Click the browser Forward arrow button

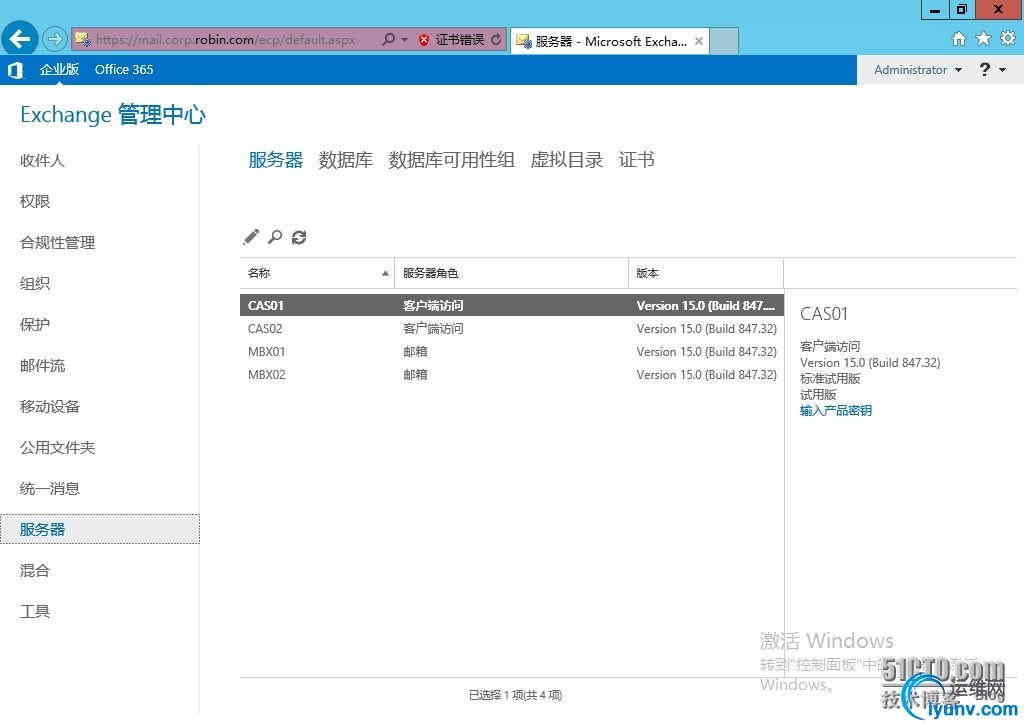click(55, 39)
